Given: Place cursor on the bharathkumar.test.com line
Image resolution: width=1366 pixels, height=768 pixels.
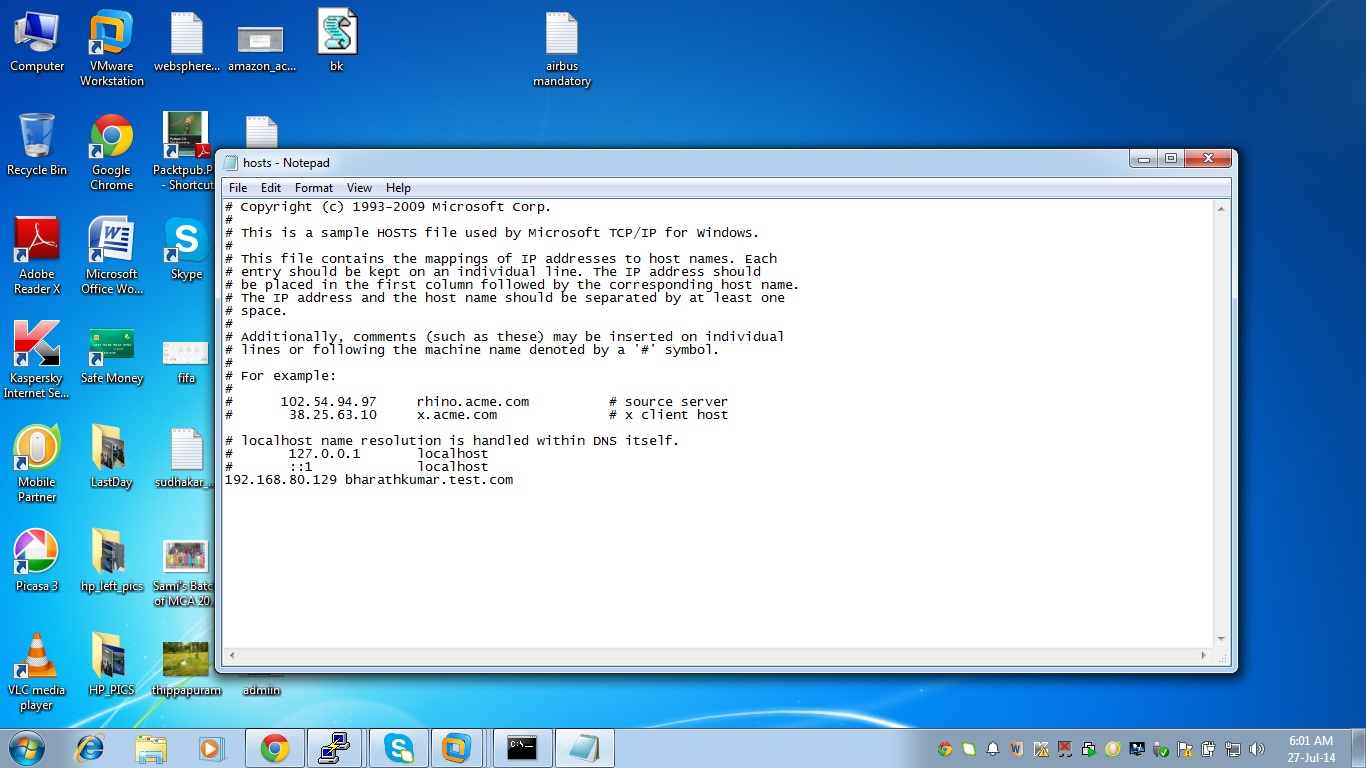Looking at the screenshot, I should (369, 480).
